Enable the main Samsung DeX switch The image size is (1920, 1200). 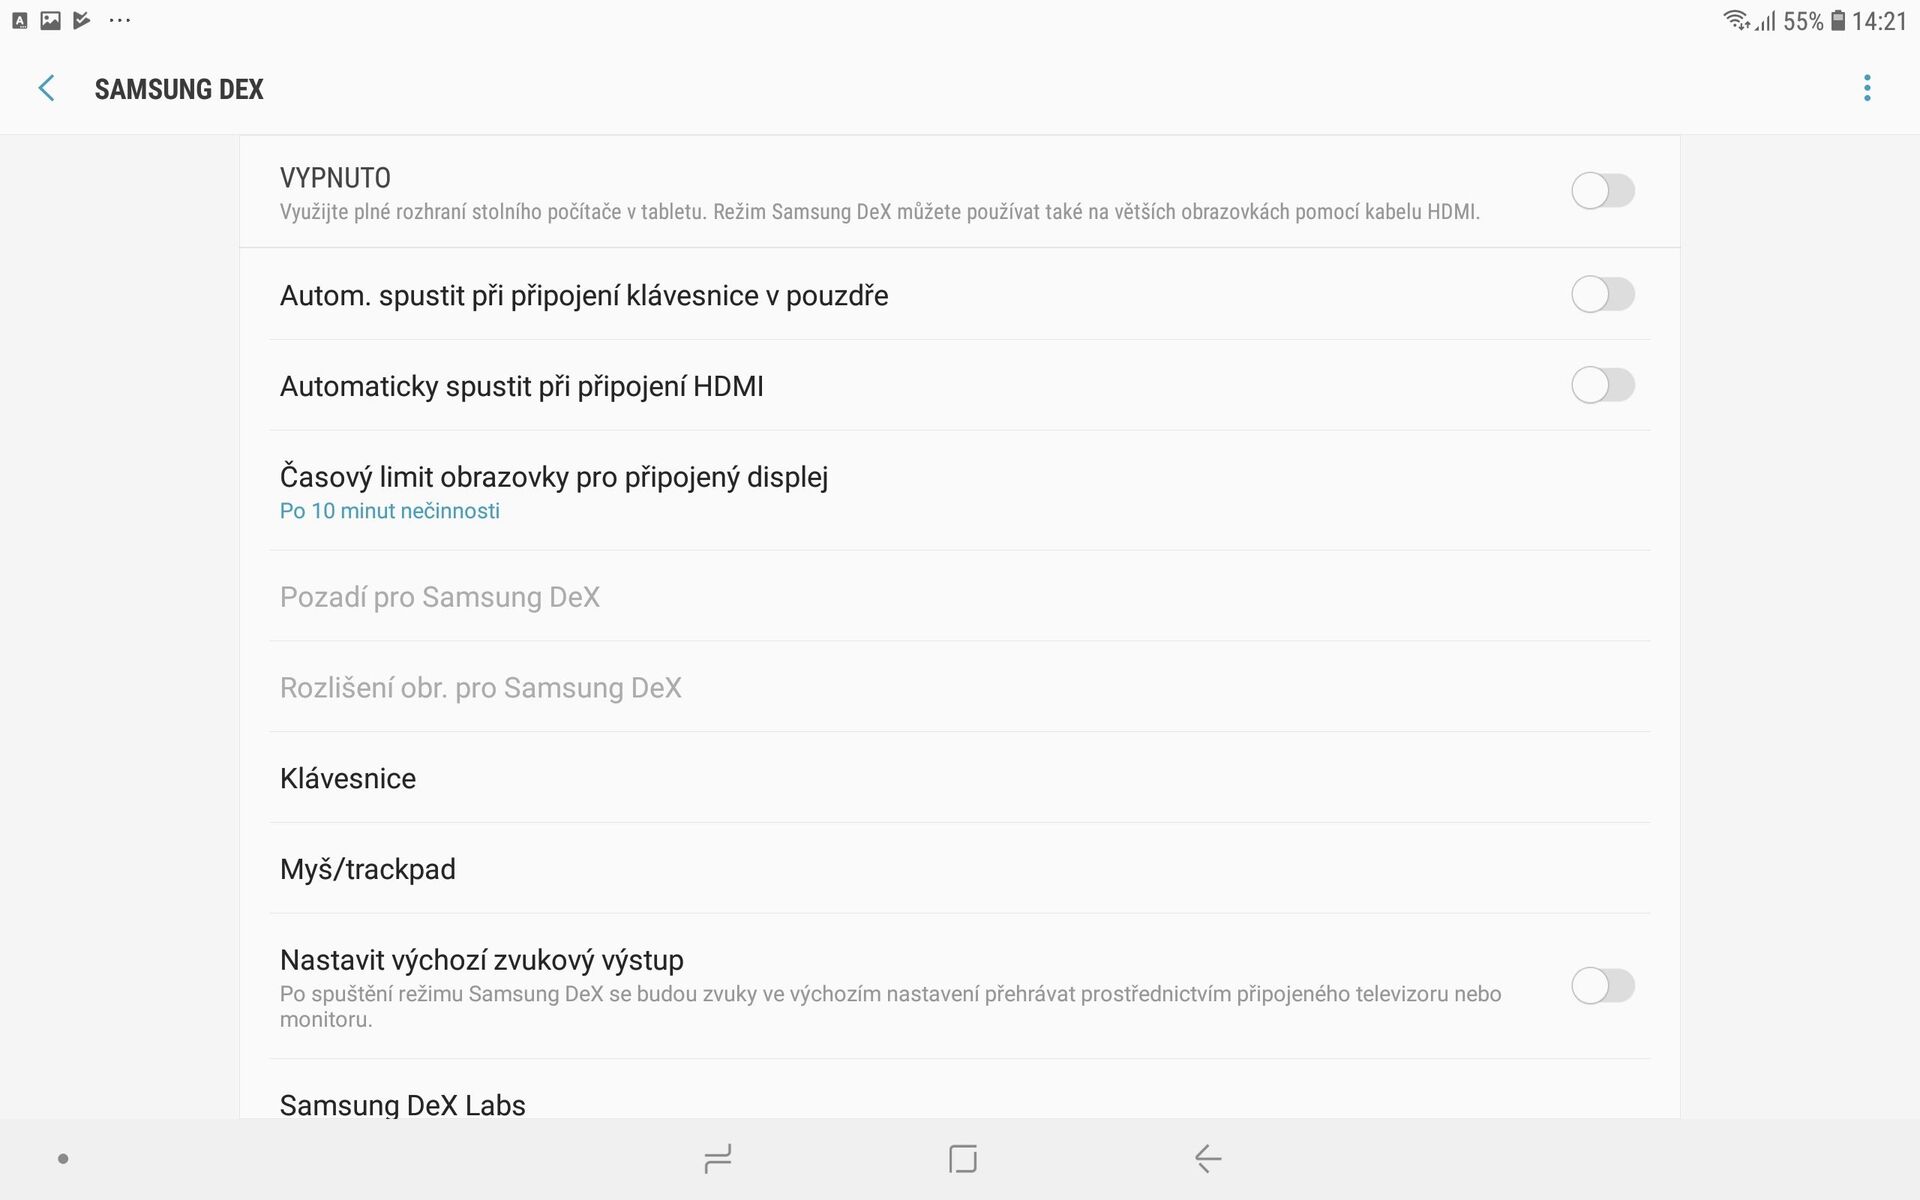pos(1604,190)
